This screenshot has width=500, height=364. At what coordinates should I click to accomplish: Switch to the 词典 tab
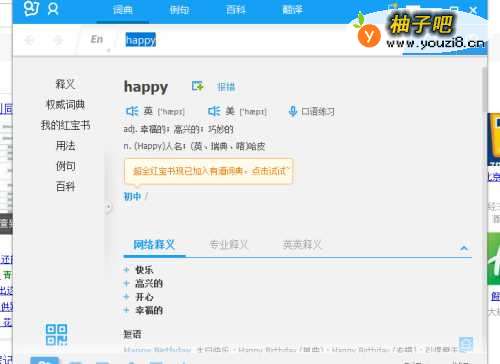pyautogui.click(x=123, y=10)
